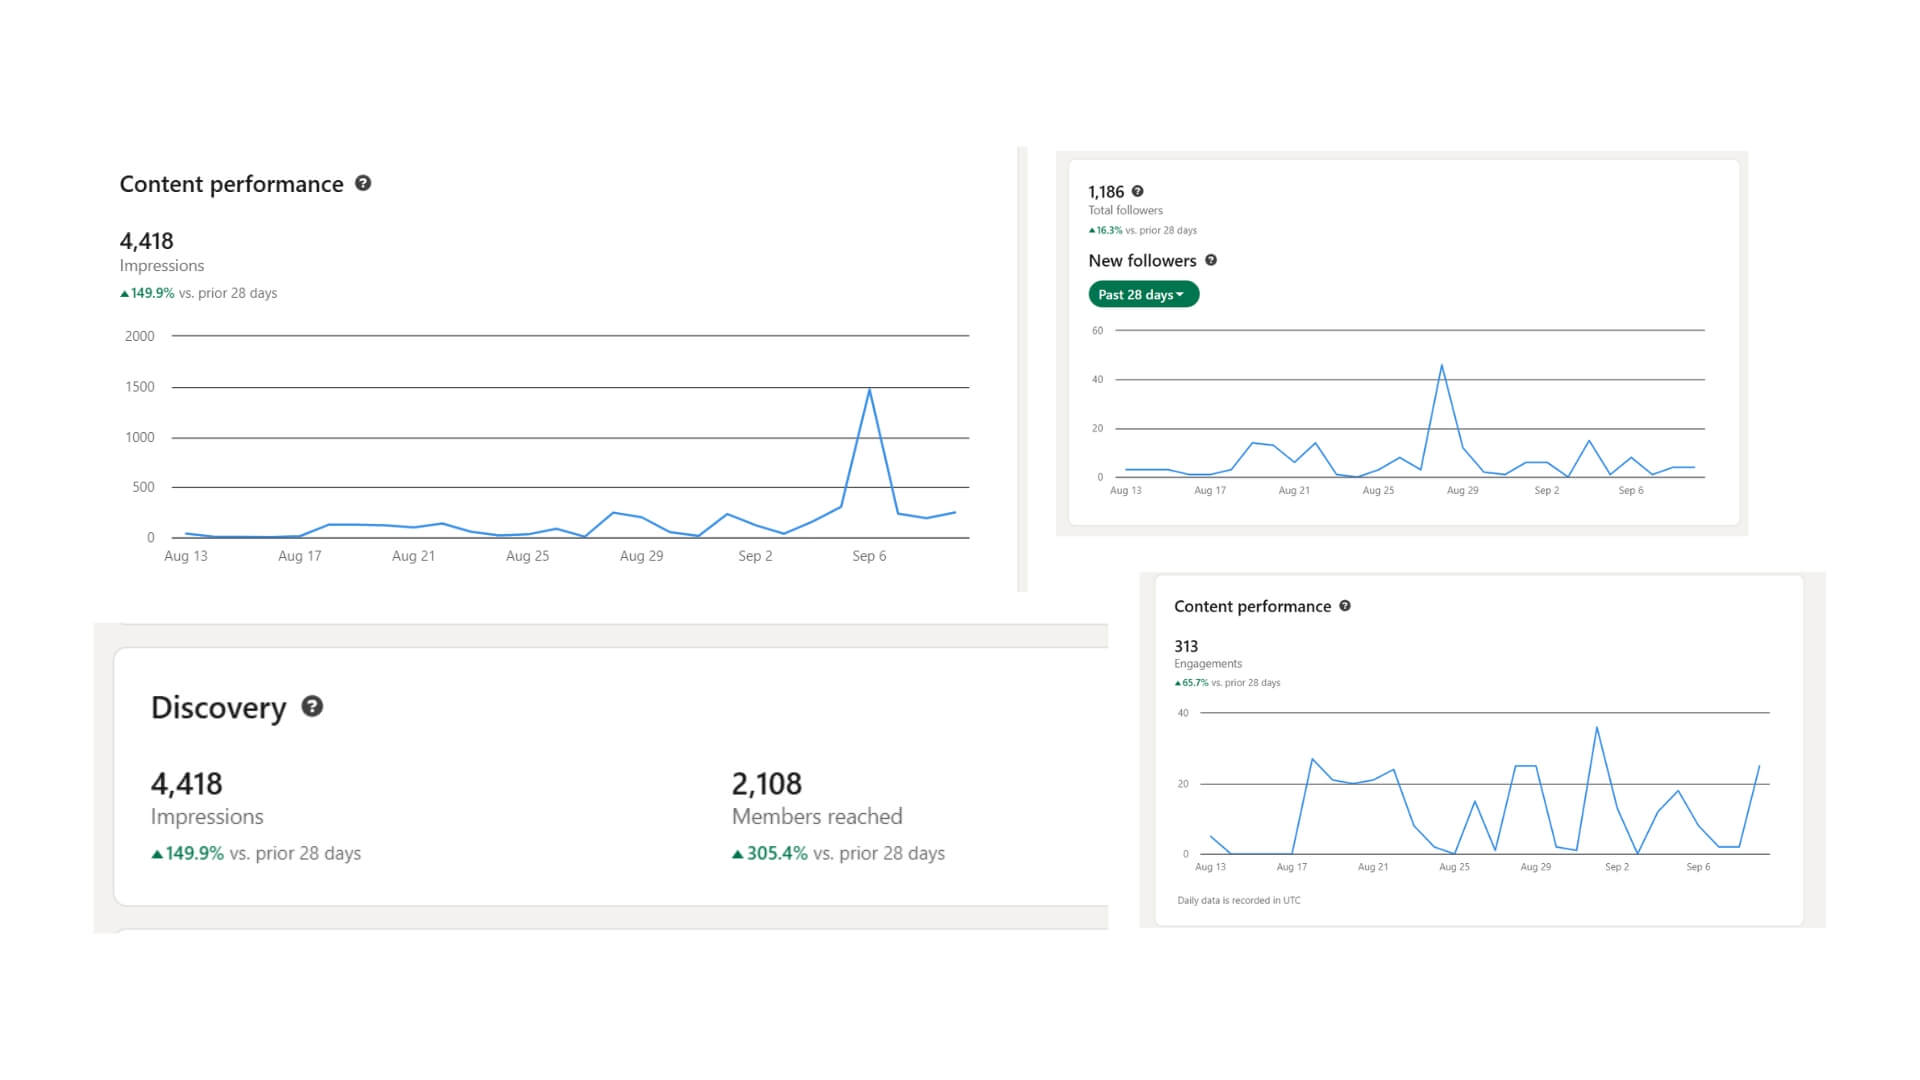Click the Members reached label
Viewport: 1920px width, 1080px height.
[x=817, y=816]
